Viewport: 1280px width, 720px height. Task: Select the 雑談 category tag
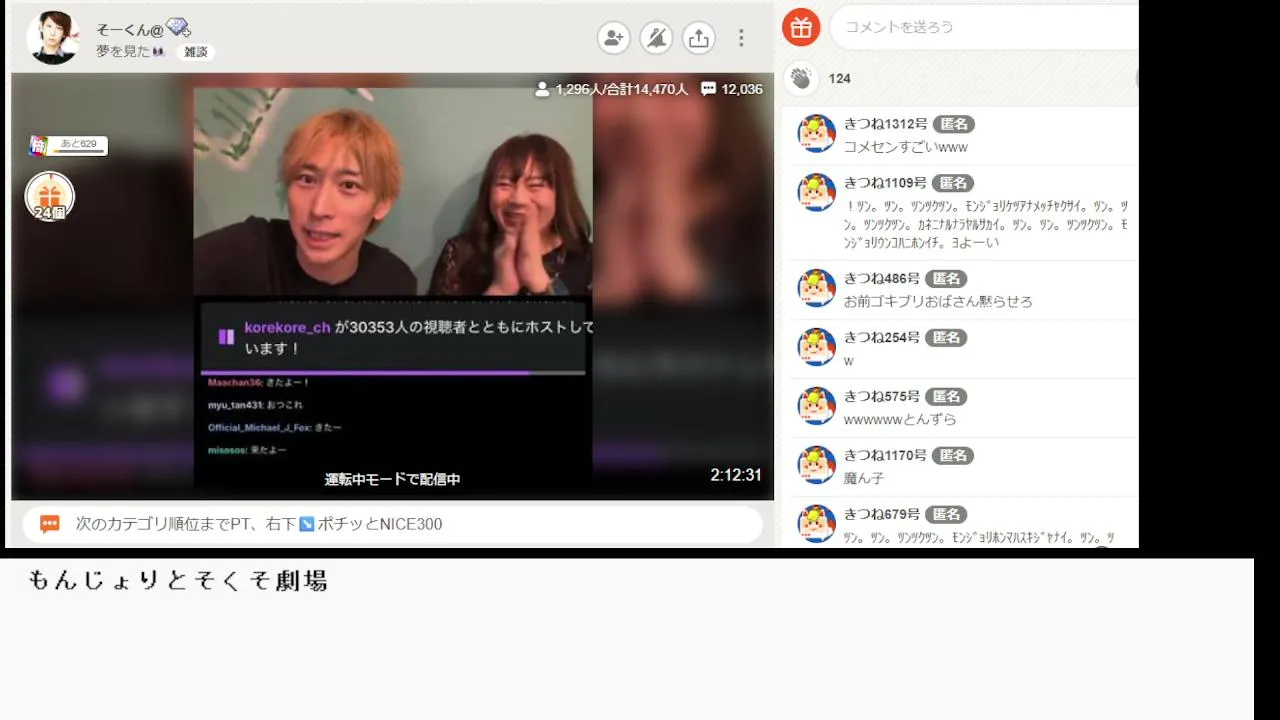coord(196,52)
